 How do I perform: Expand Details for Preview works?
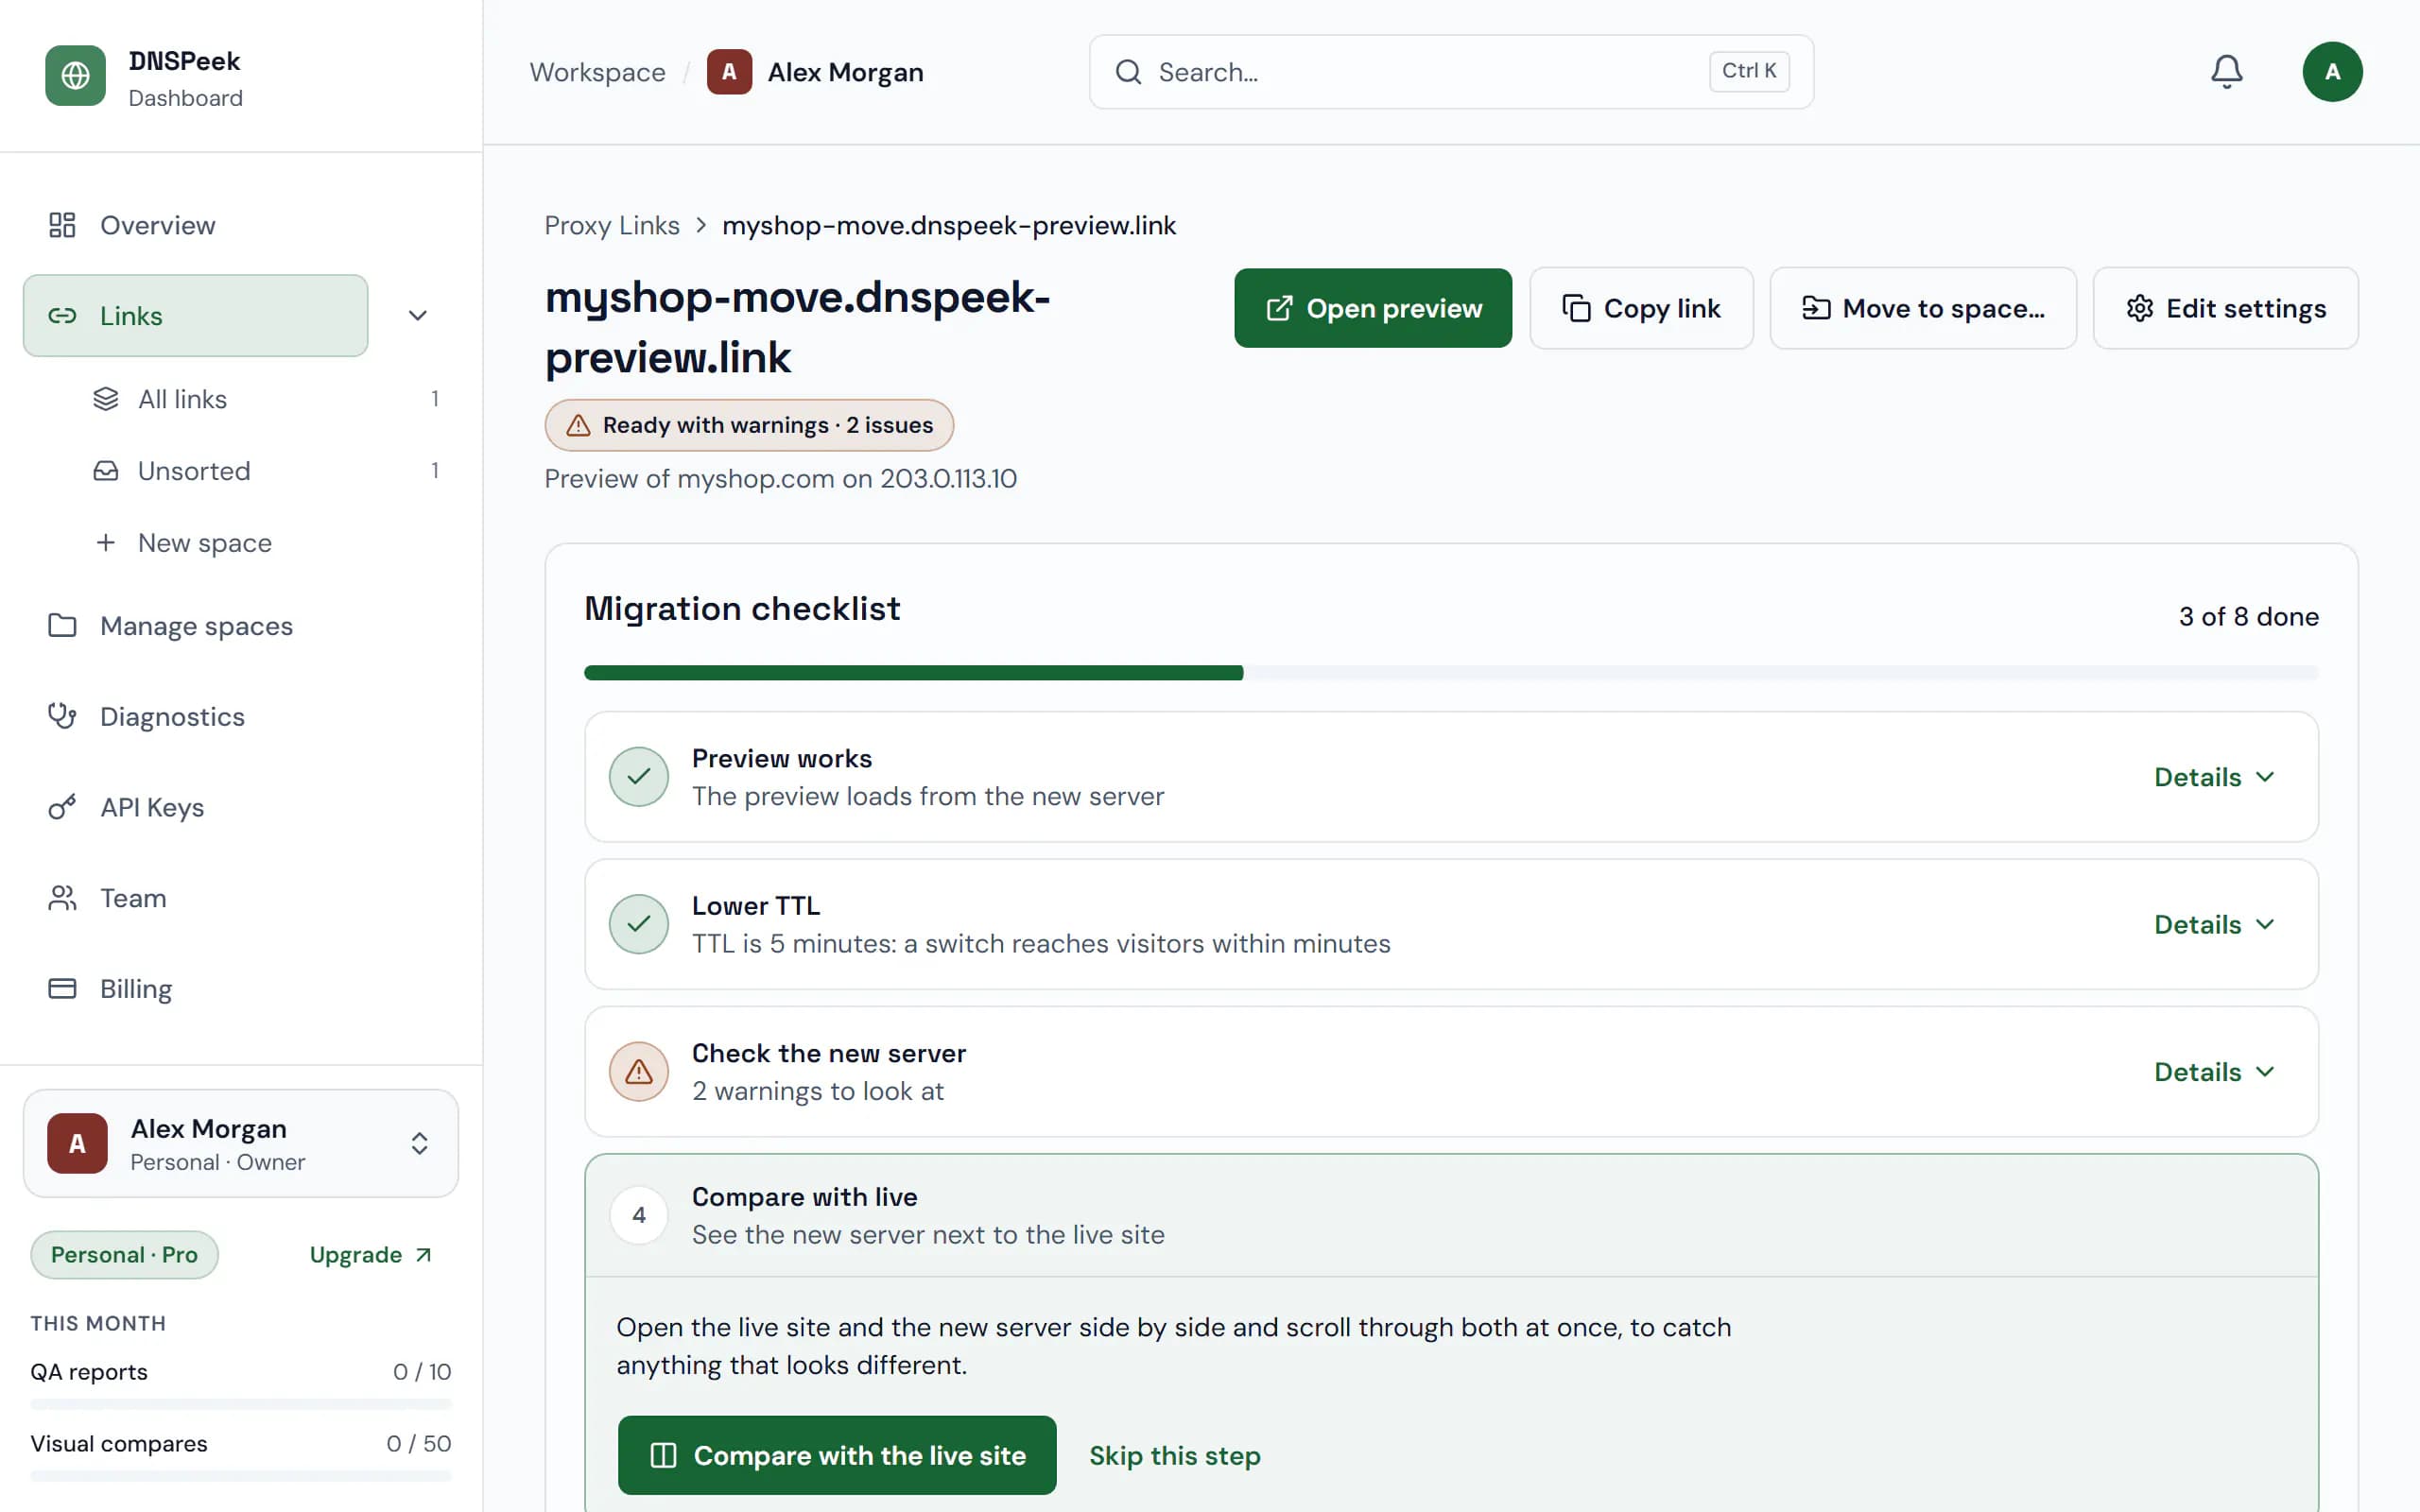pos(2214,777)
